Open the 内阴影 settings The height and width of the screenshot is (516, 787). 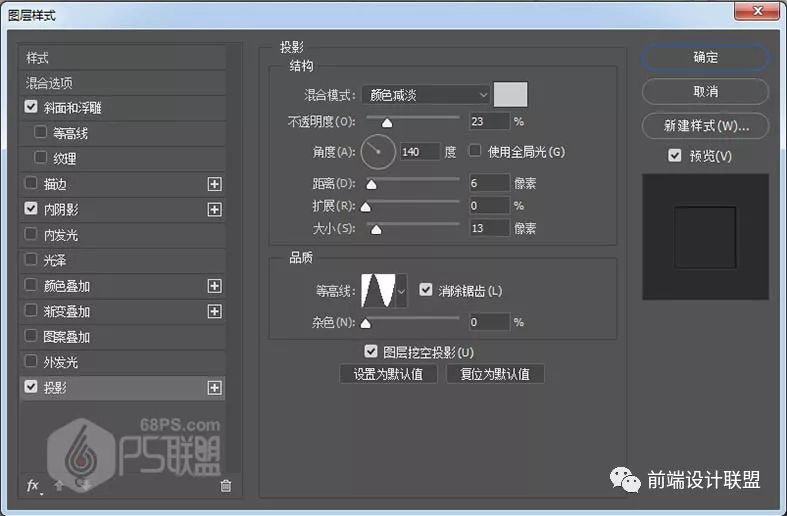click(x=61, y=209)
